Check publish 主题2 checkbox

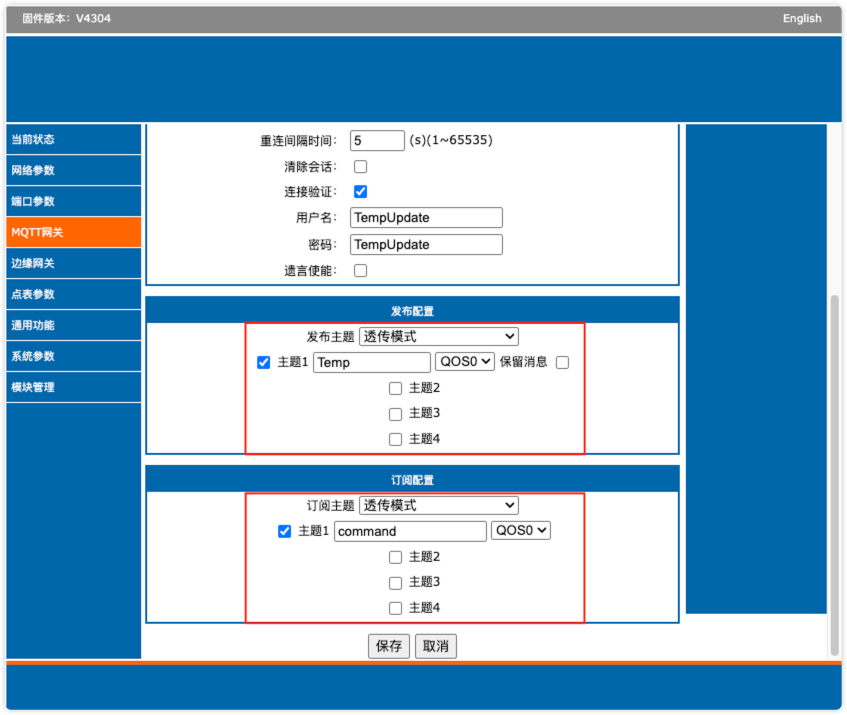pyautogui.click(x=395, y=388)
